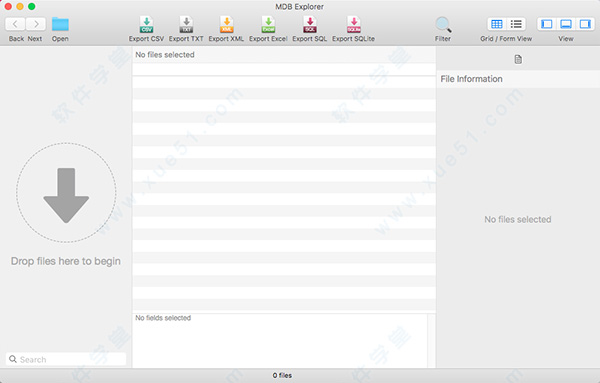
Task: Open the Filter magnifier tool
Action: tap(443, 25)
